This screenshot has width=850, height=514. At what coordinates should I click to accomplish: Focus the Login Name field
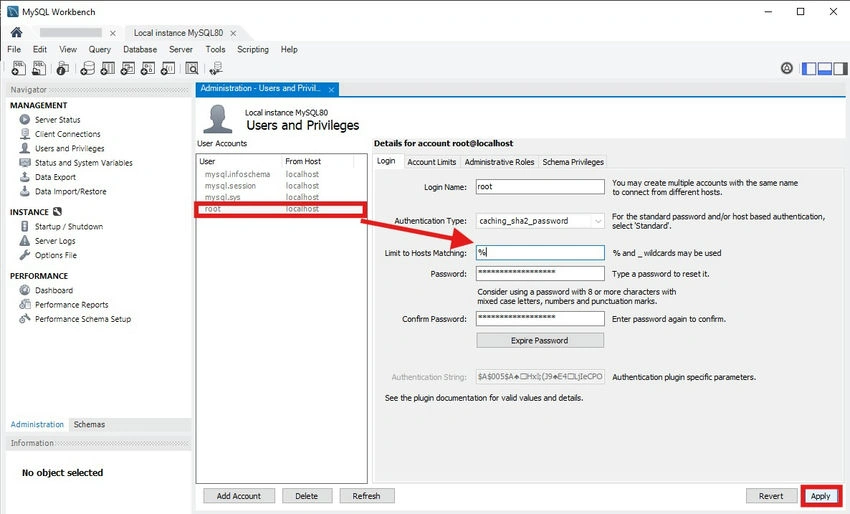pyautogui.click(x=540, y=187)
